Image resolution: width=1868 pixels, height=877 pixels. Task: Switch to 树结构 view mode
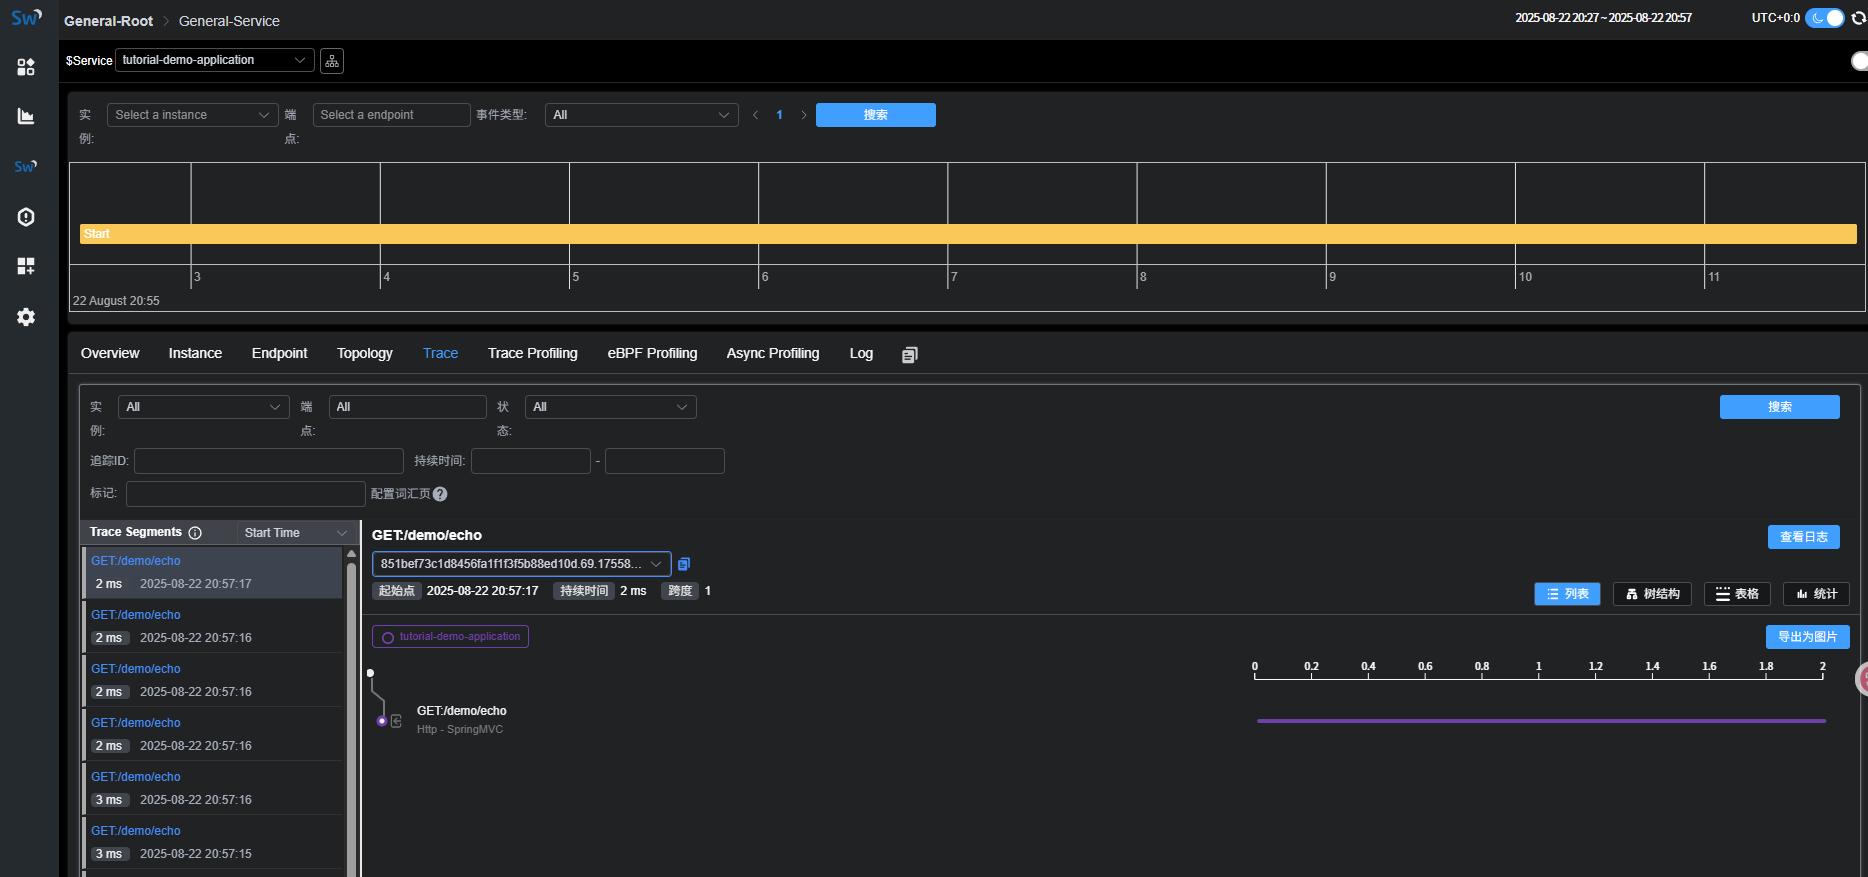point(1652,594)
